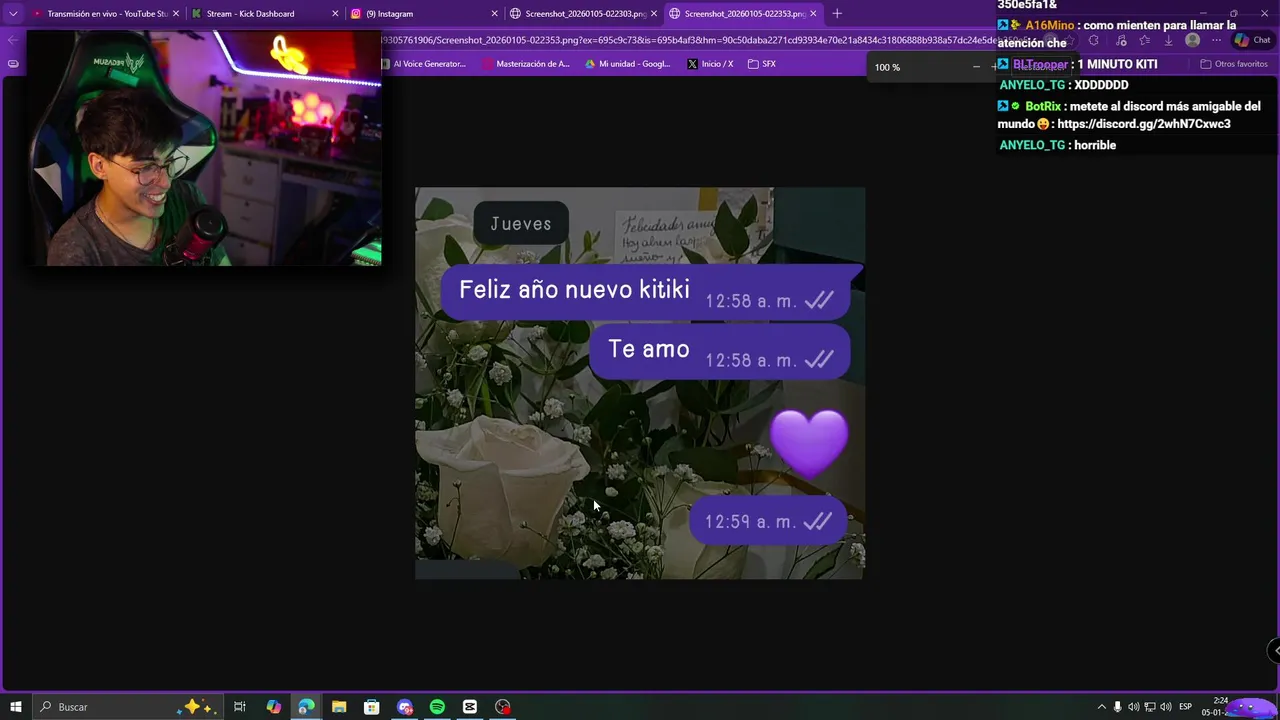This screenshot has width=1280, height=720.
Task: Open the Masterización de A... bookmark
Action: (526, 64)
